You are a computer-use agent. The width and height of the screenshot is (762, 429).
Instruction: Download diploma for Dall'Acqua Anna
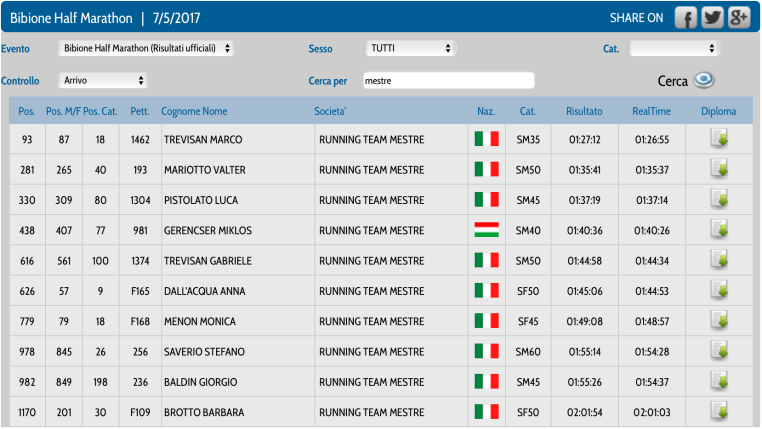(x=718, y=291)
